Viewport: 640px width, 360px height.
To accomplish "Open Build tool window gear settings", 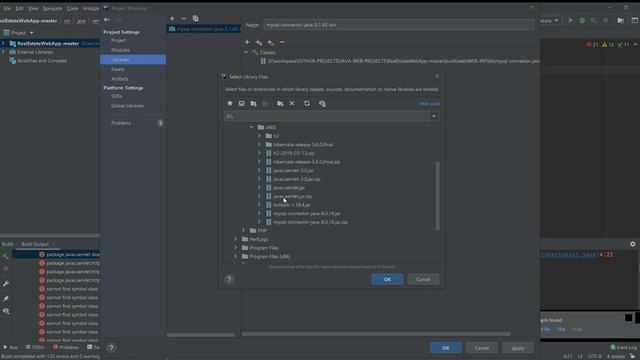I will click(633, 244).
